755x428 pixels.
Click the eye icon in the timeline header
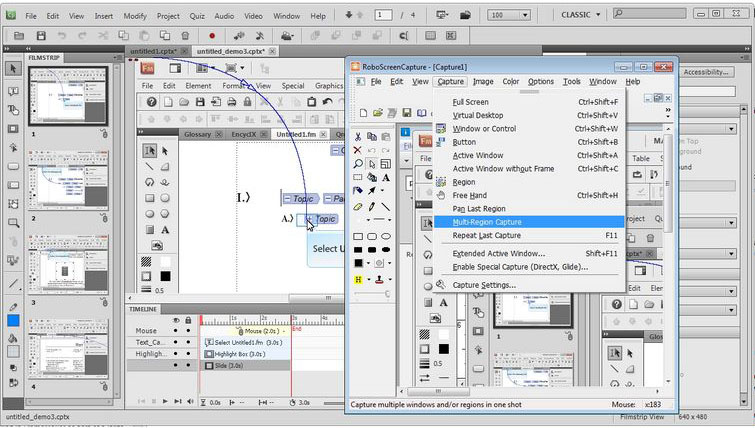(176, 320)
